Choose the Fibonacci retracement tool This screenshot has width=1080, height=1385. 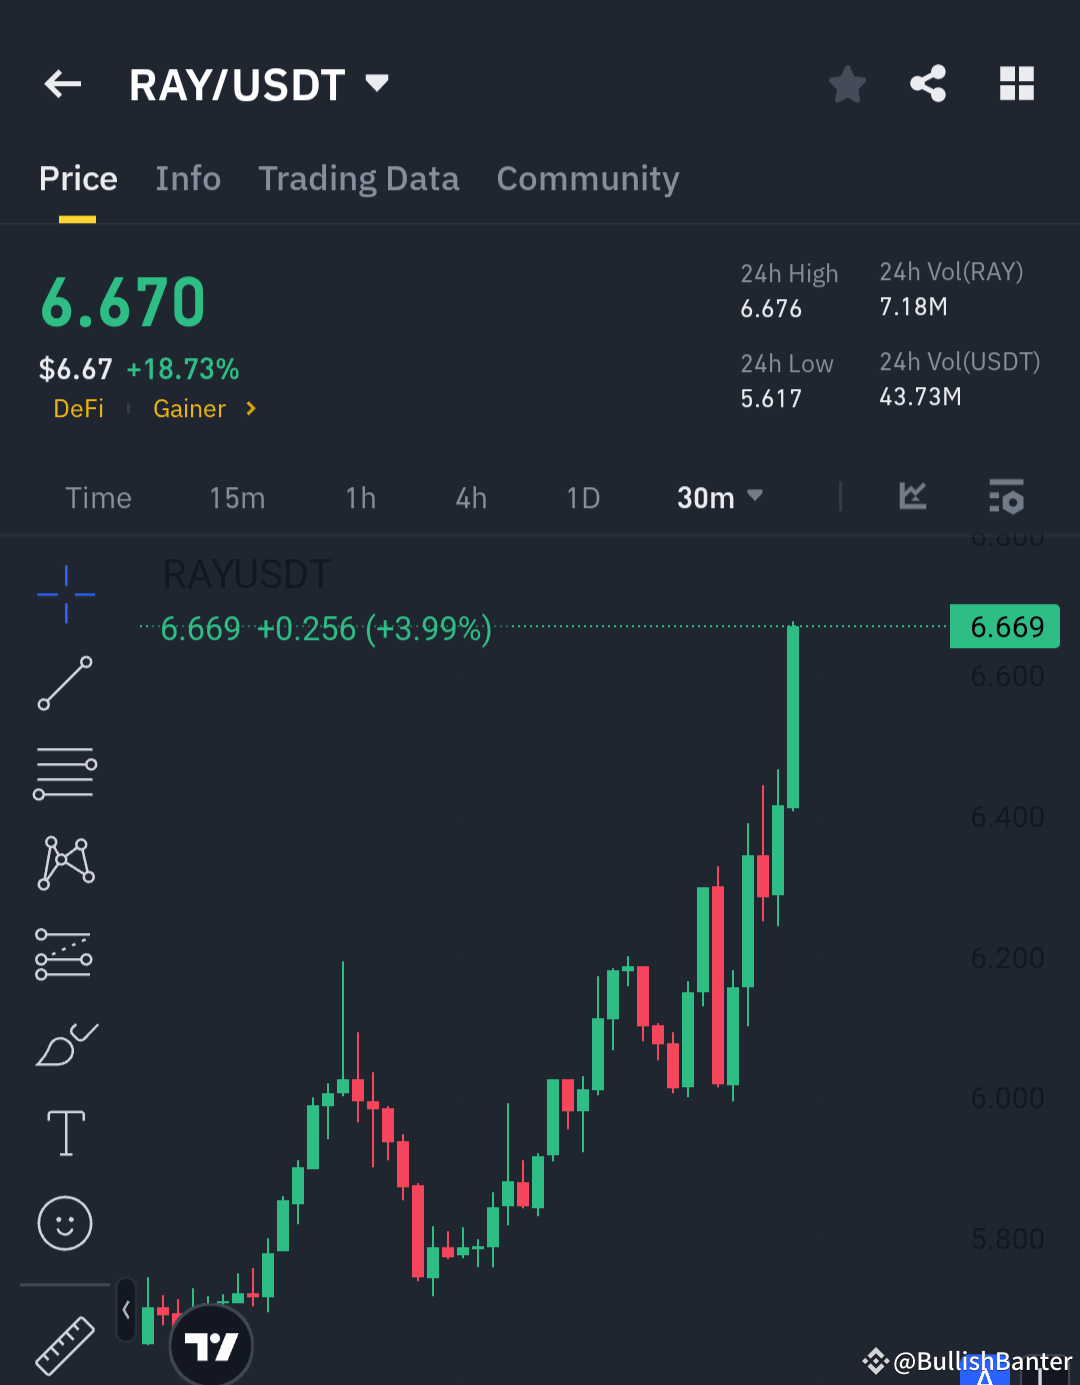point(64,952)
